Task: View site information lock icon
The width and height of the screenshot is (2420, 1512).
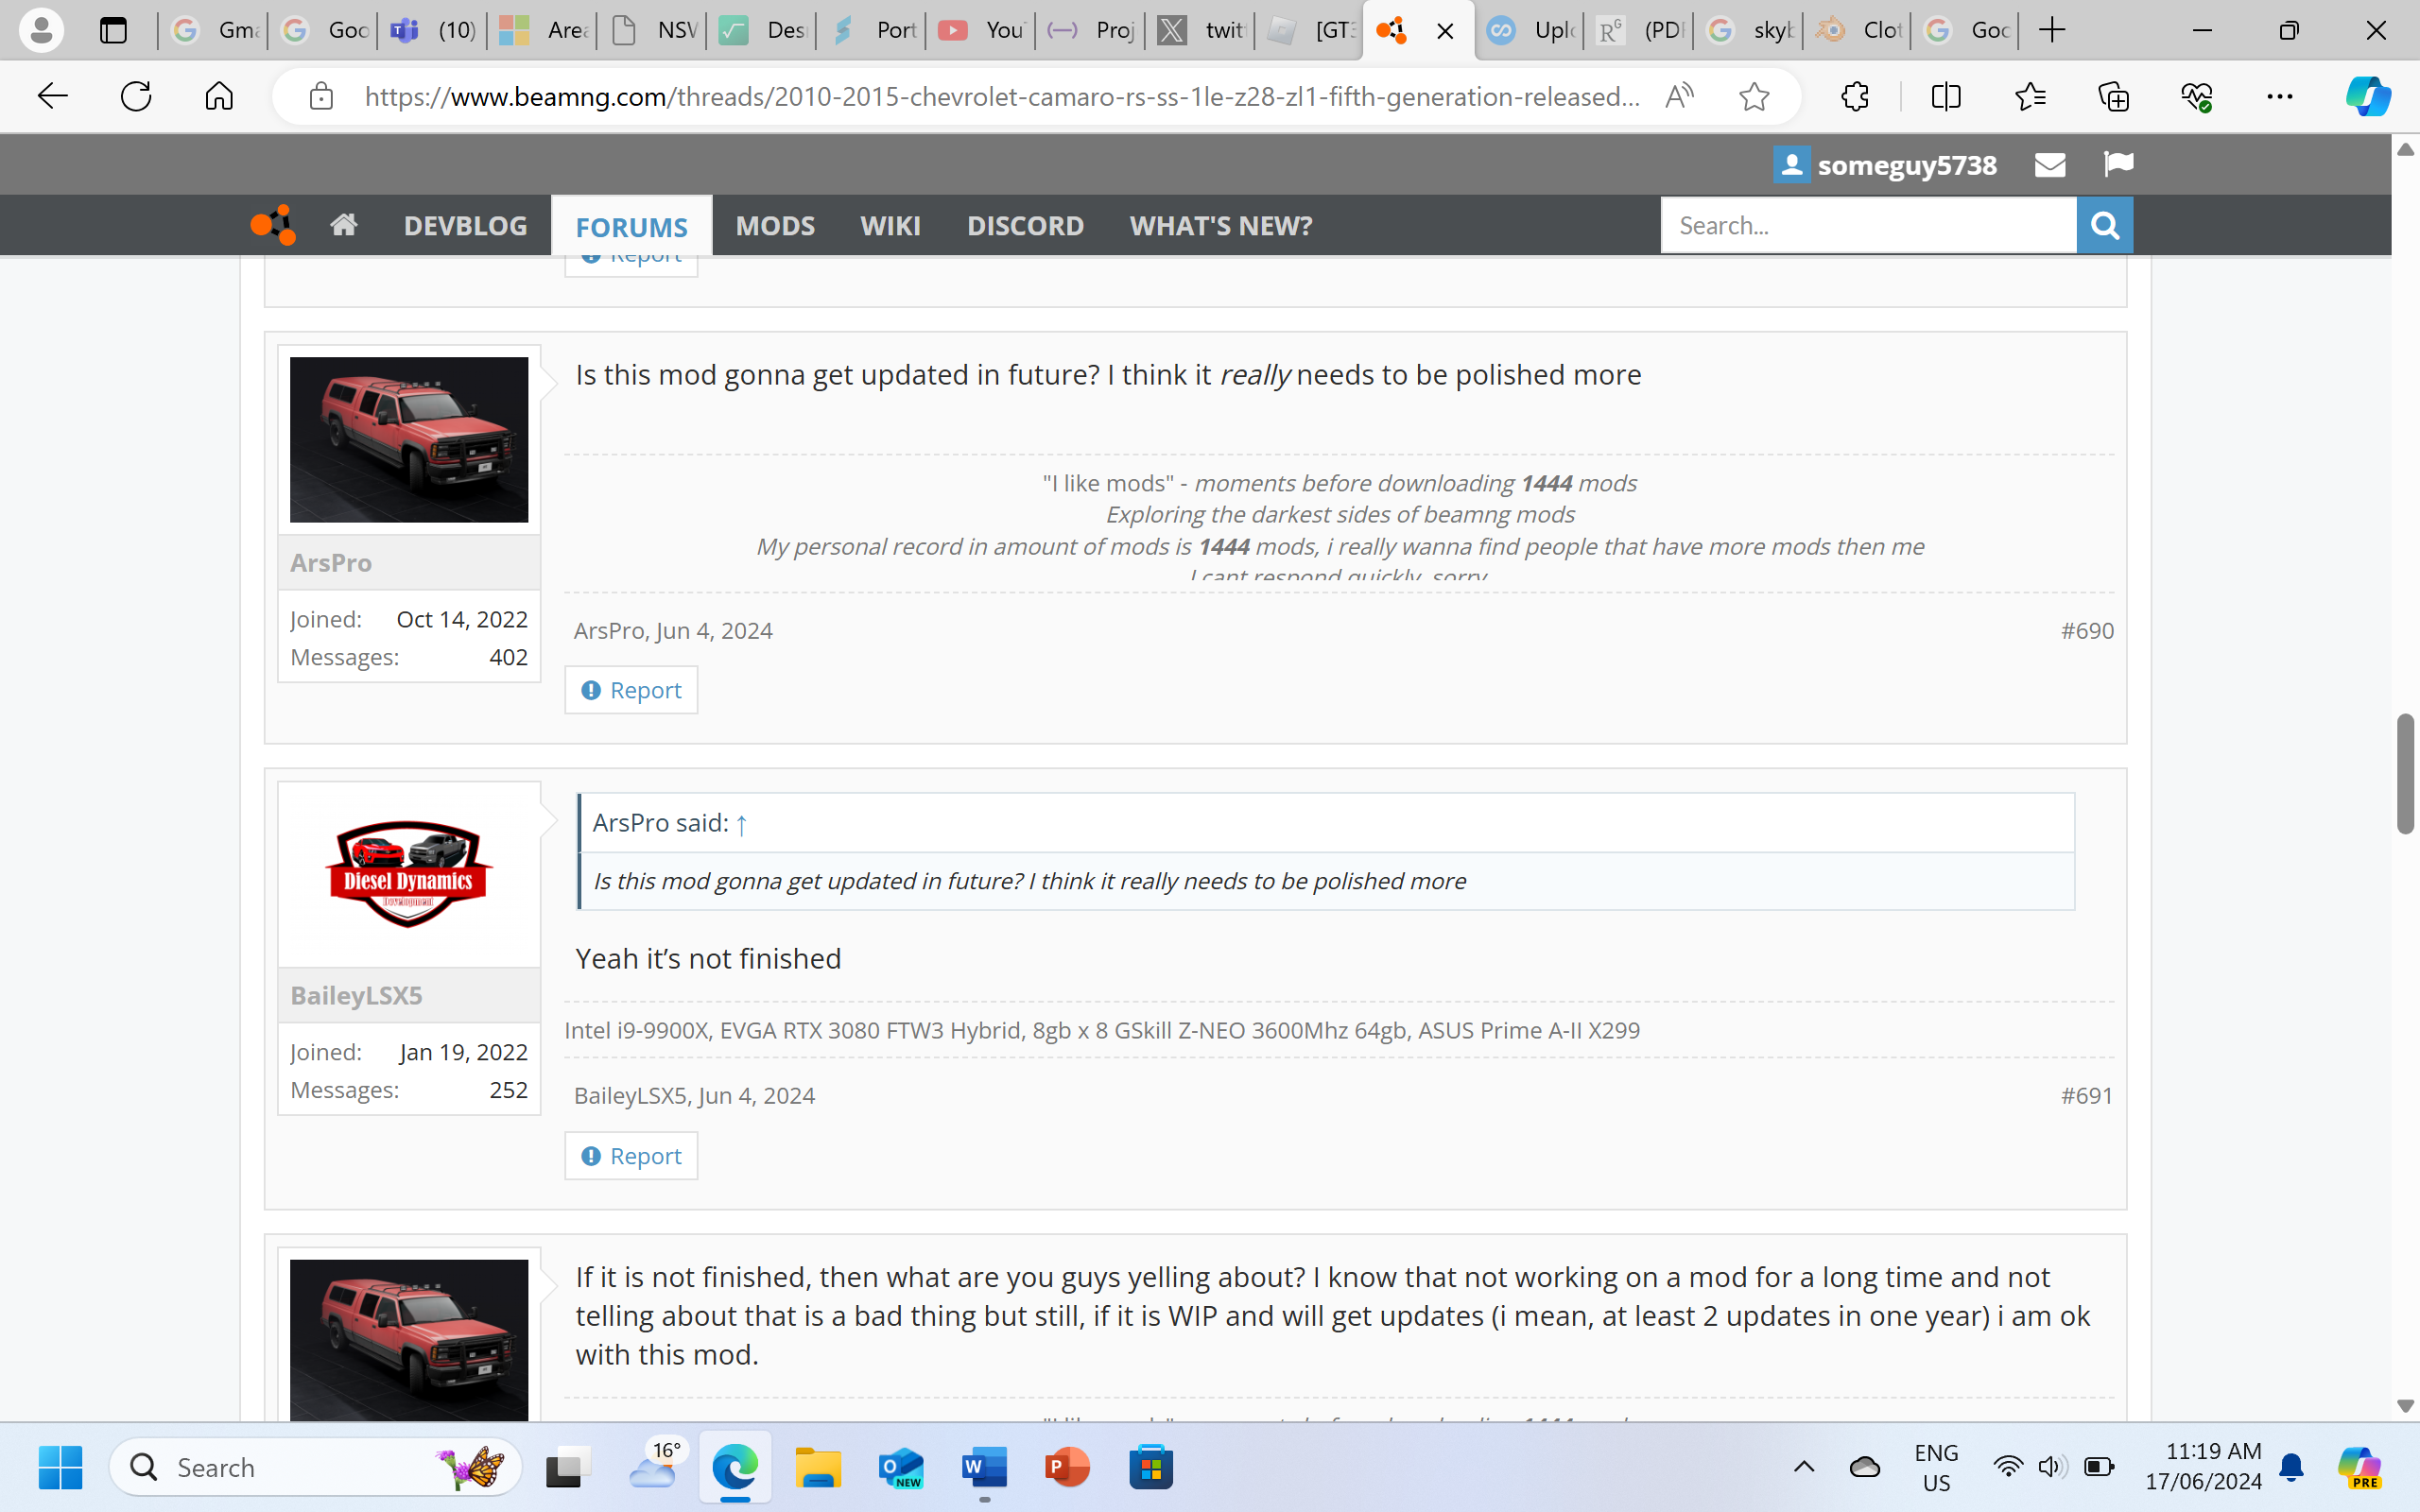Action: pos(321,96)
